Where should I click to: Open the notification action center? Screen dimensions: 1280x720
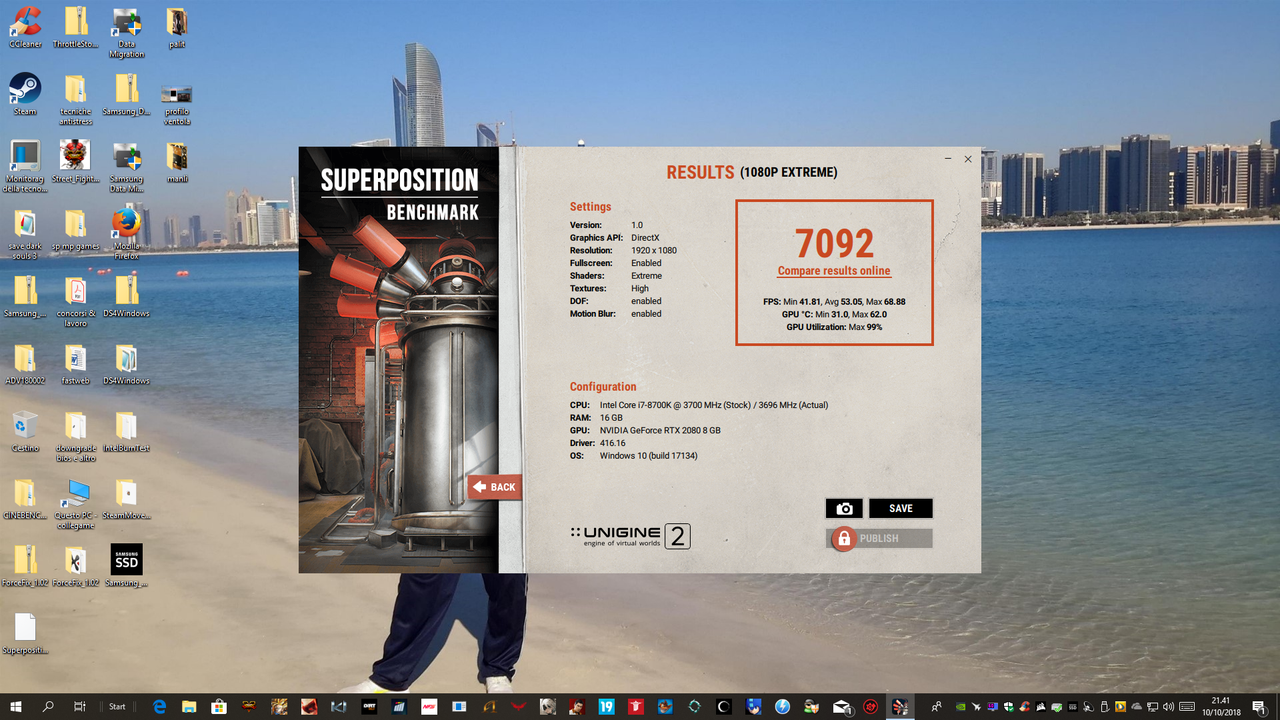1258,706
